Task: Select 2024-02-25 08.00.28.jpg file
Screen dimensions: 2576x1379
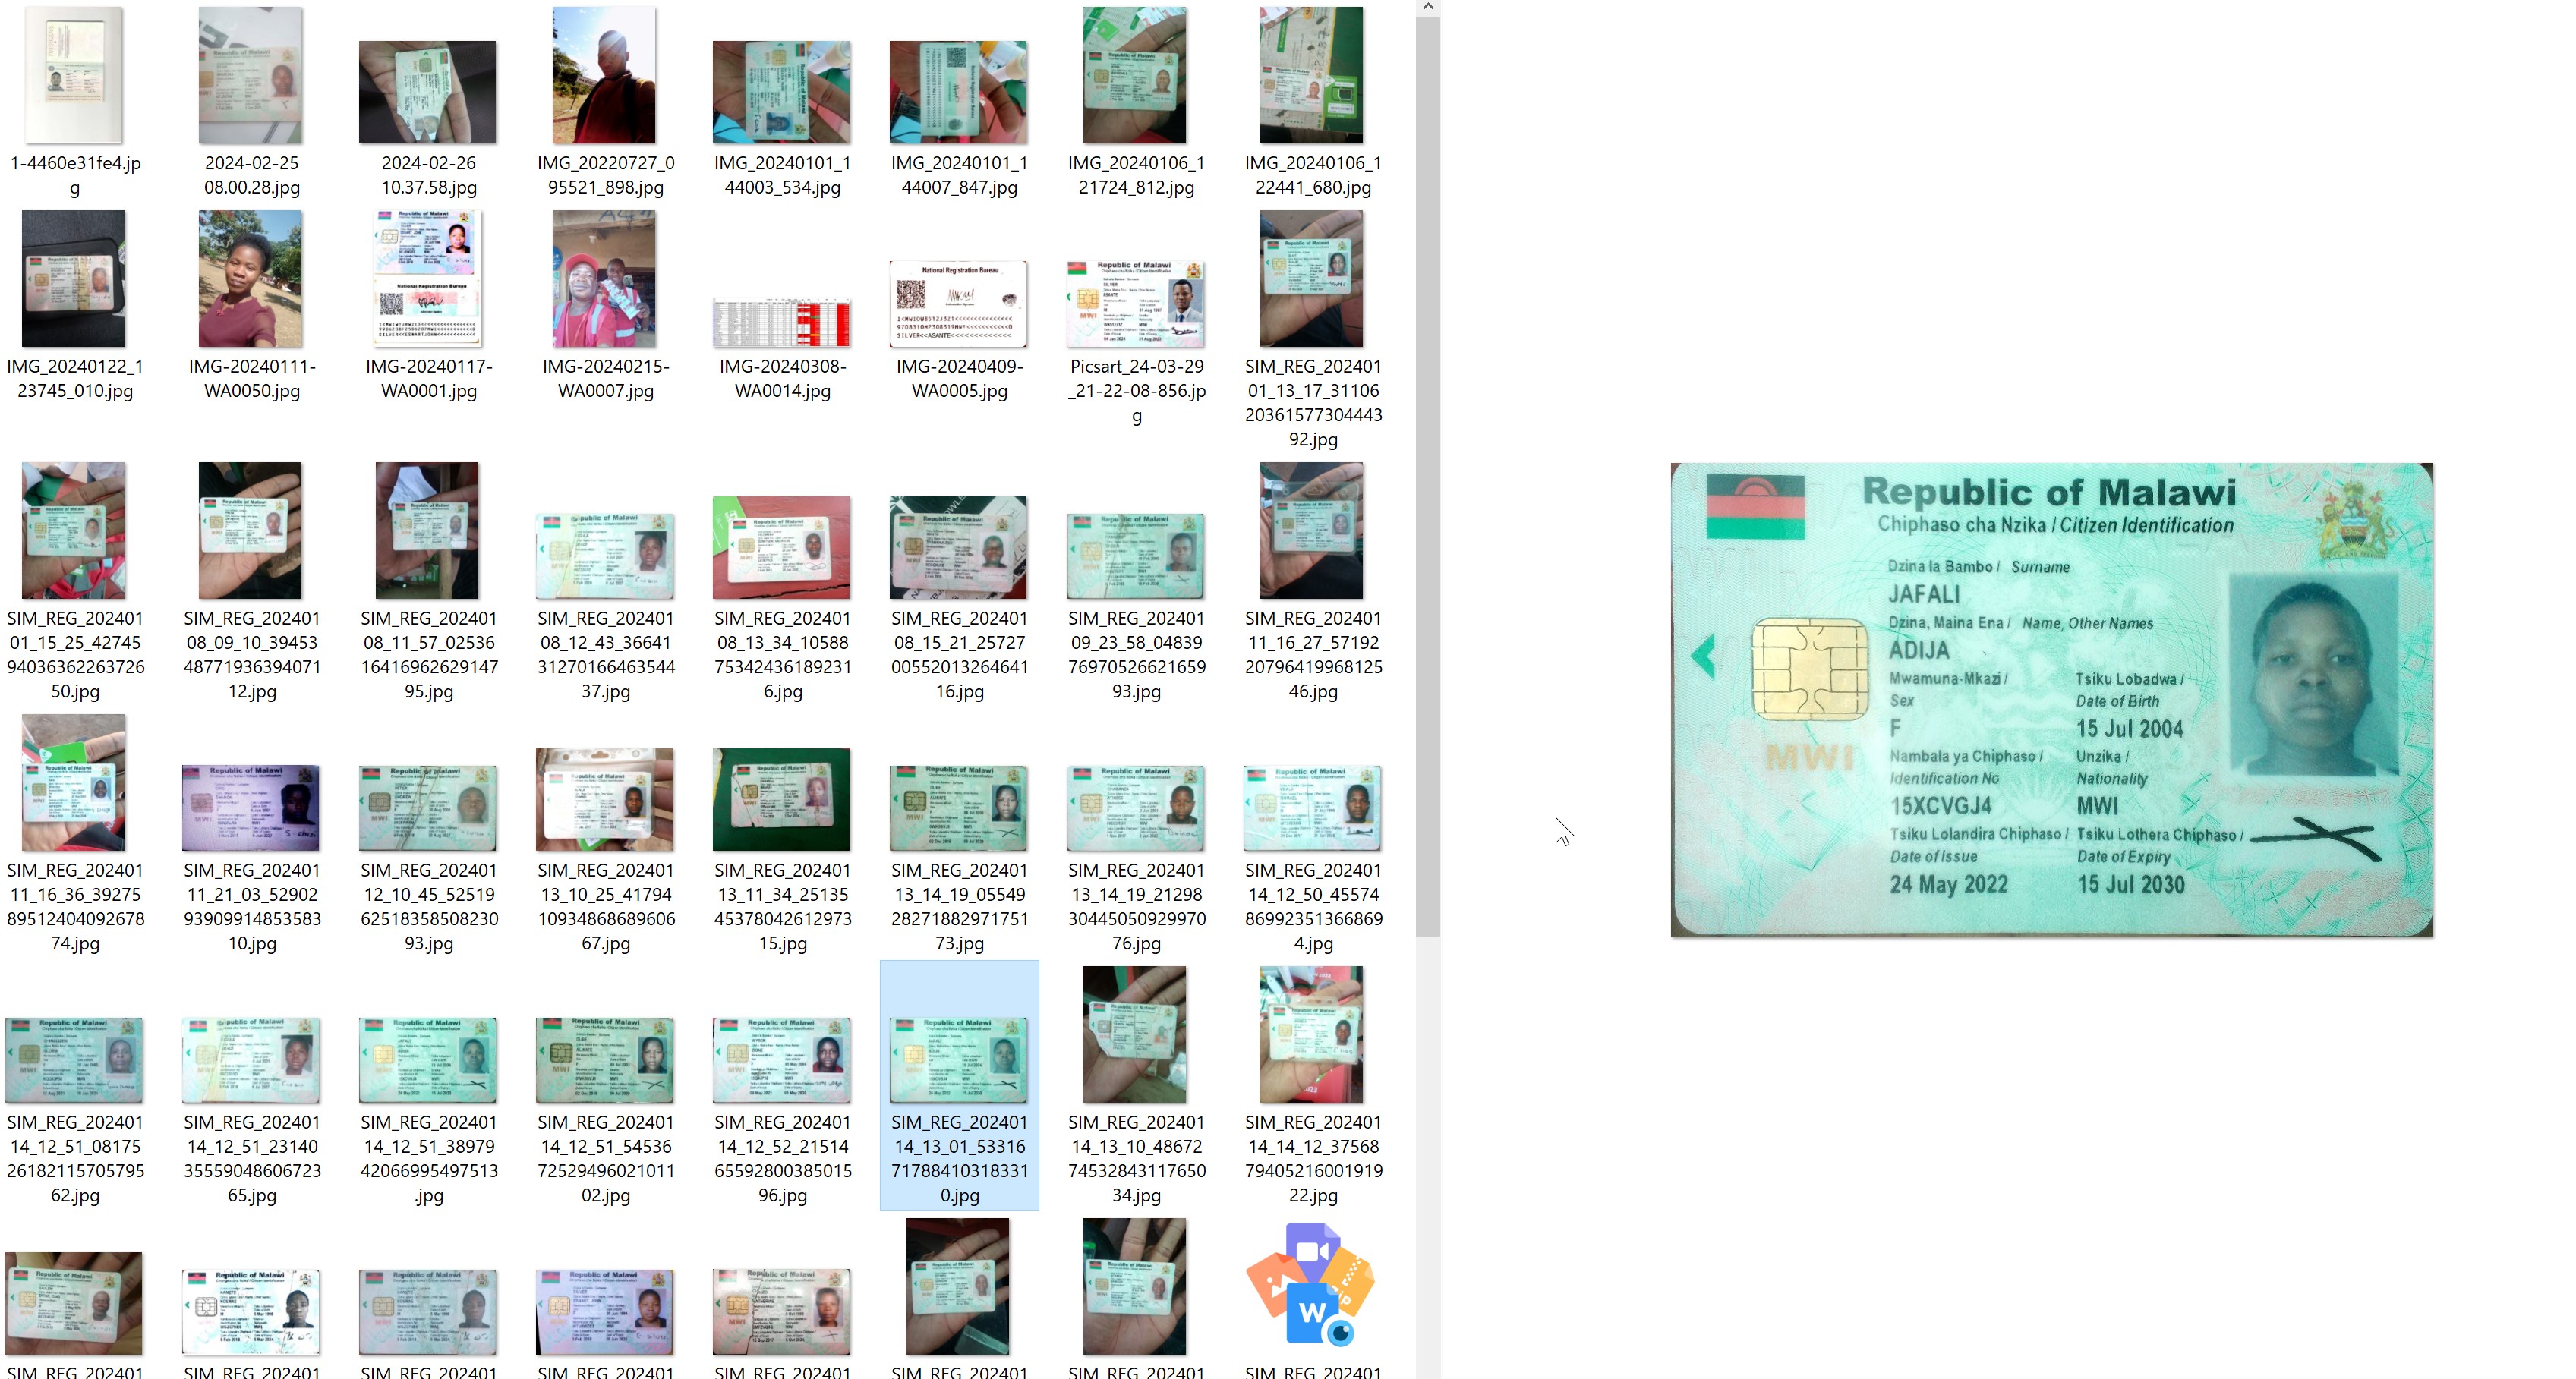Action: (250, 76)
